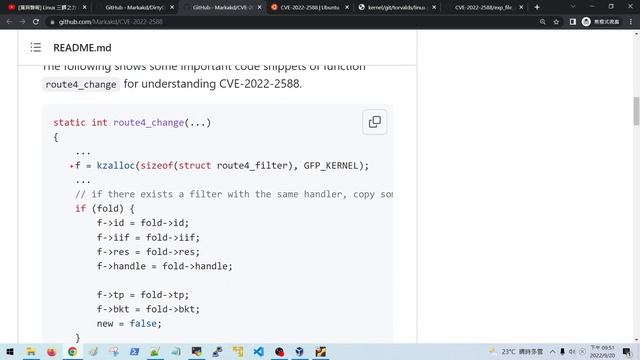Switch to CVE-2022-2588/exp_file tab
Image resolution: width=640 pixels, height=360 pixels.
click(484, 7)
